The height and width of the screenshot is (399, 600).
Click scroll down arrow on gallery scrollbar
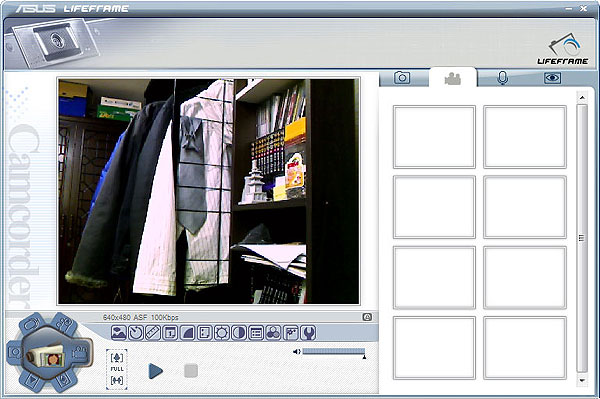point(582,380)
